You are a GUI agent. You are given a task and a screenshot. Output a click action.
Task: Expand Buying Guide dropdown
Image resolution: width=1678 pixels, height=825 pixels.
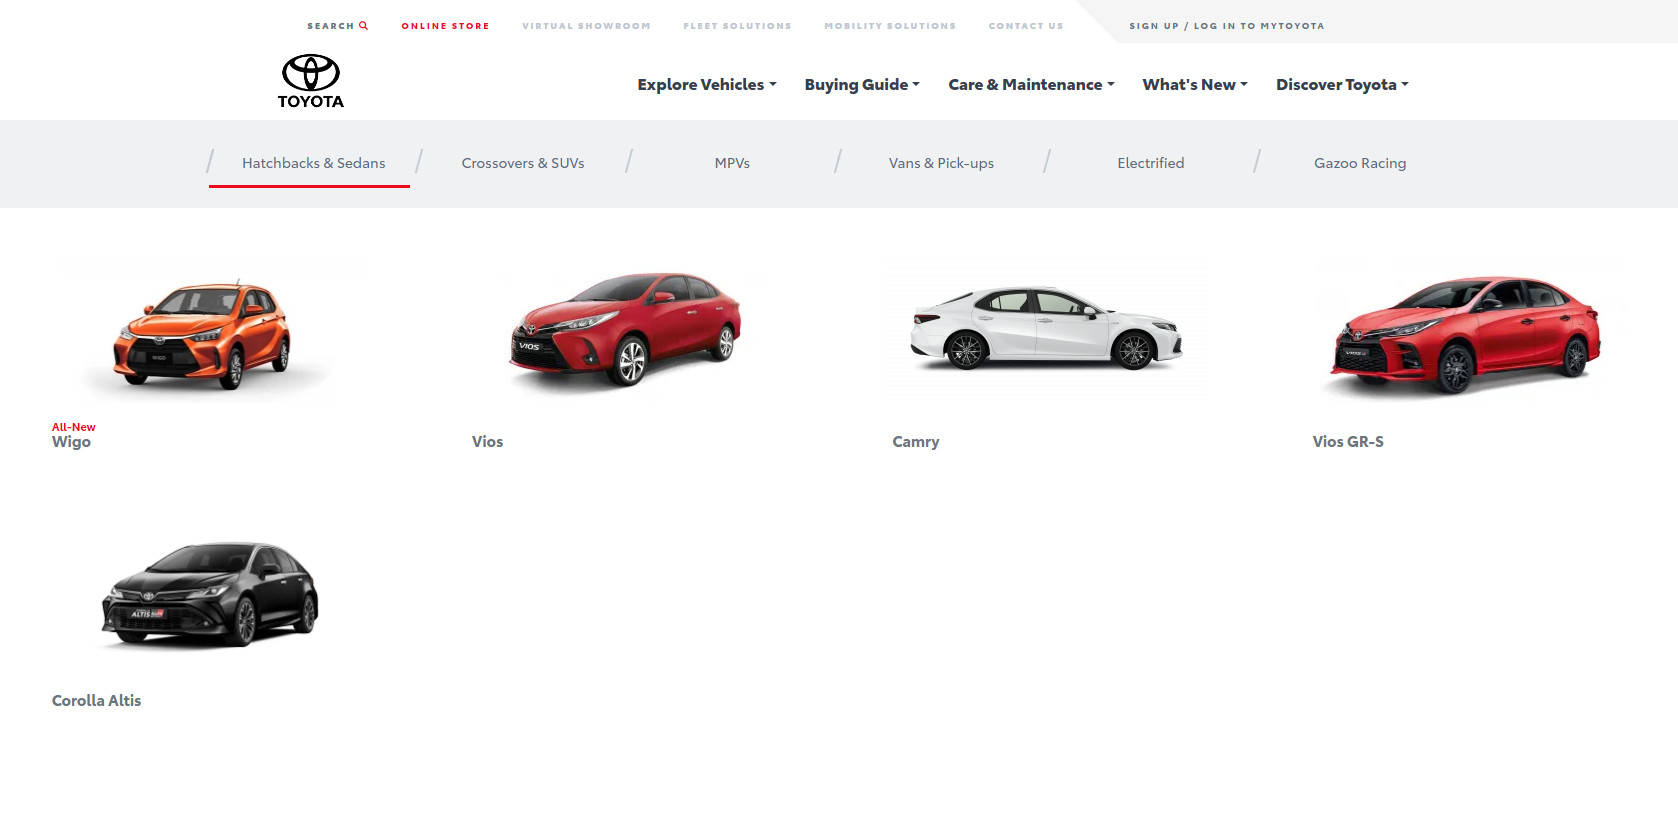[862, 85]
